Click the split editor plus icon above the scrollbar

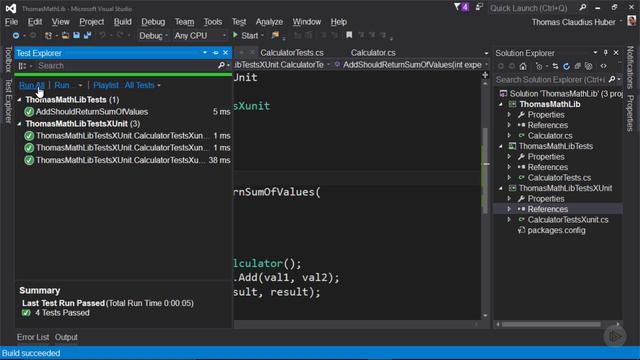pos(485,75)
